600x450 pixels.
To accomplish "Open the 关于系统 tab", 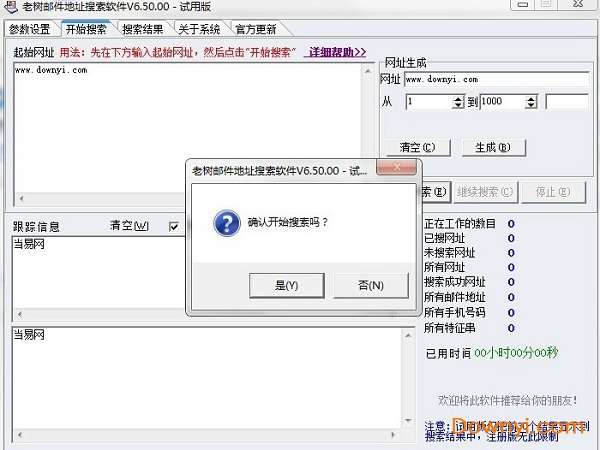I will (x=199, y=29).
